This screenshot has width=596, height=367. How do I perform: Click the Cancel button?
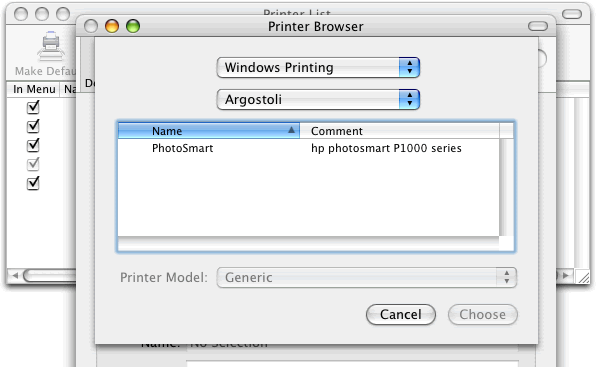[401, 315]
